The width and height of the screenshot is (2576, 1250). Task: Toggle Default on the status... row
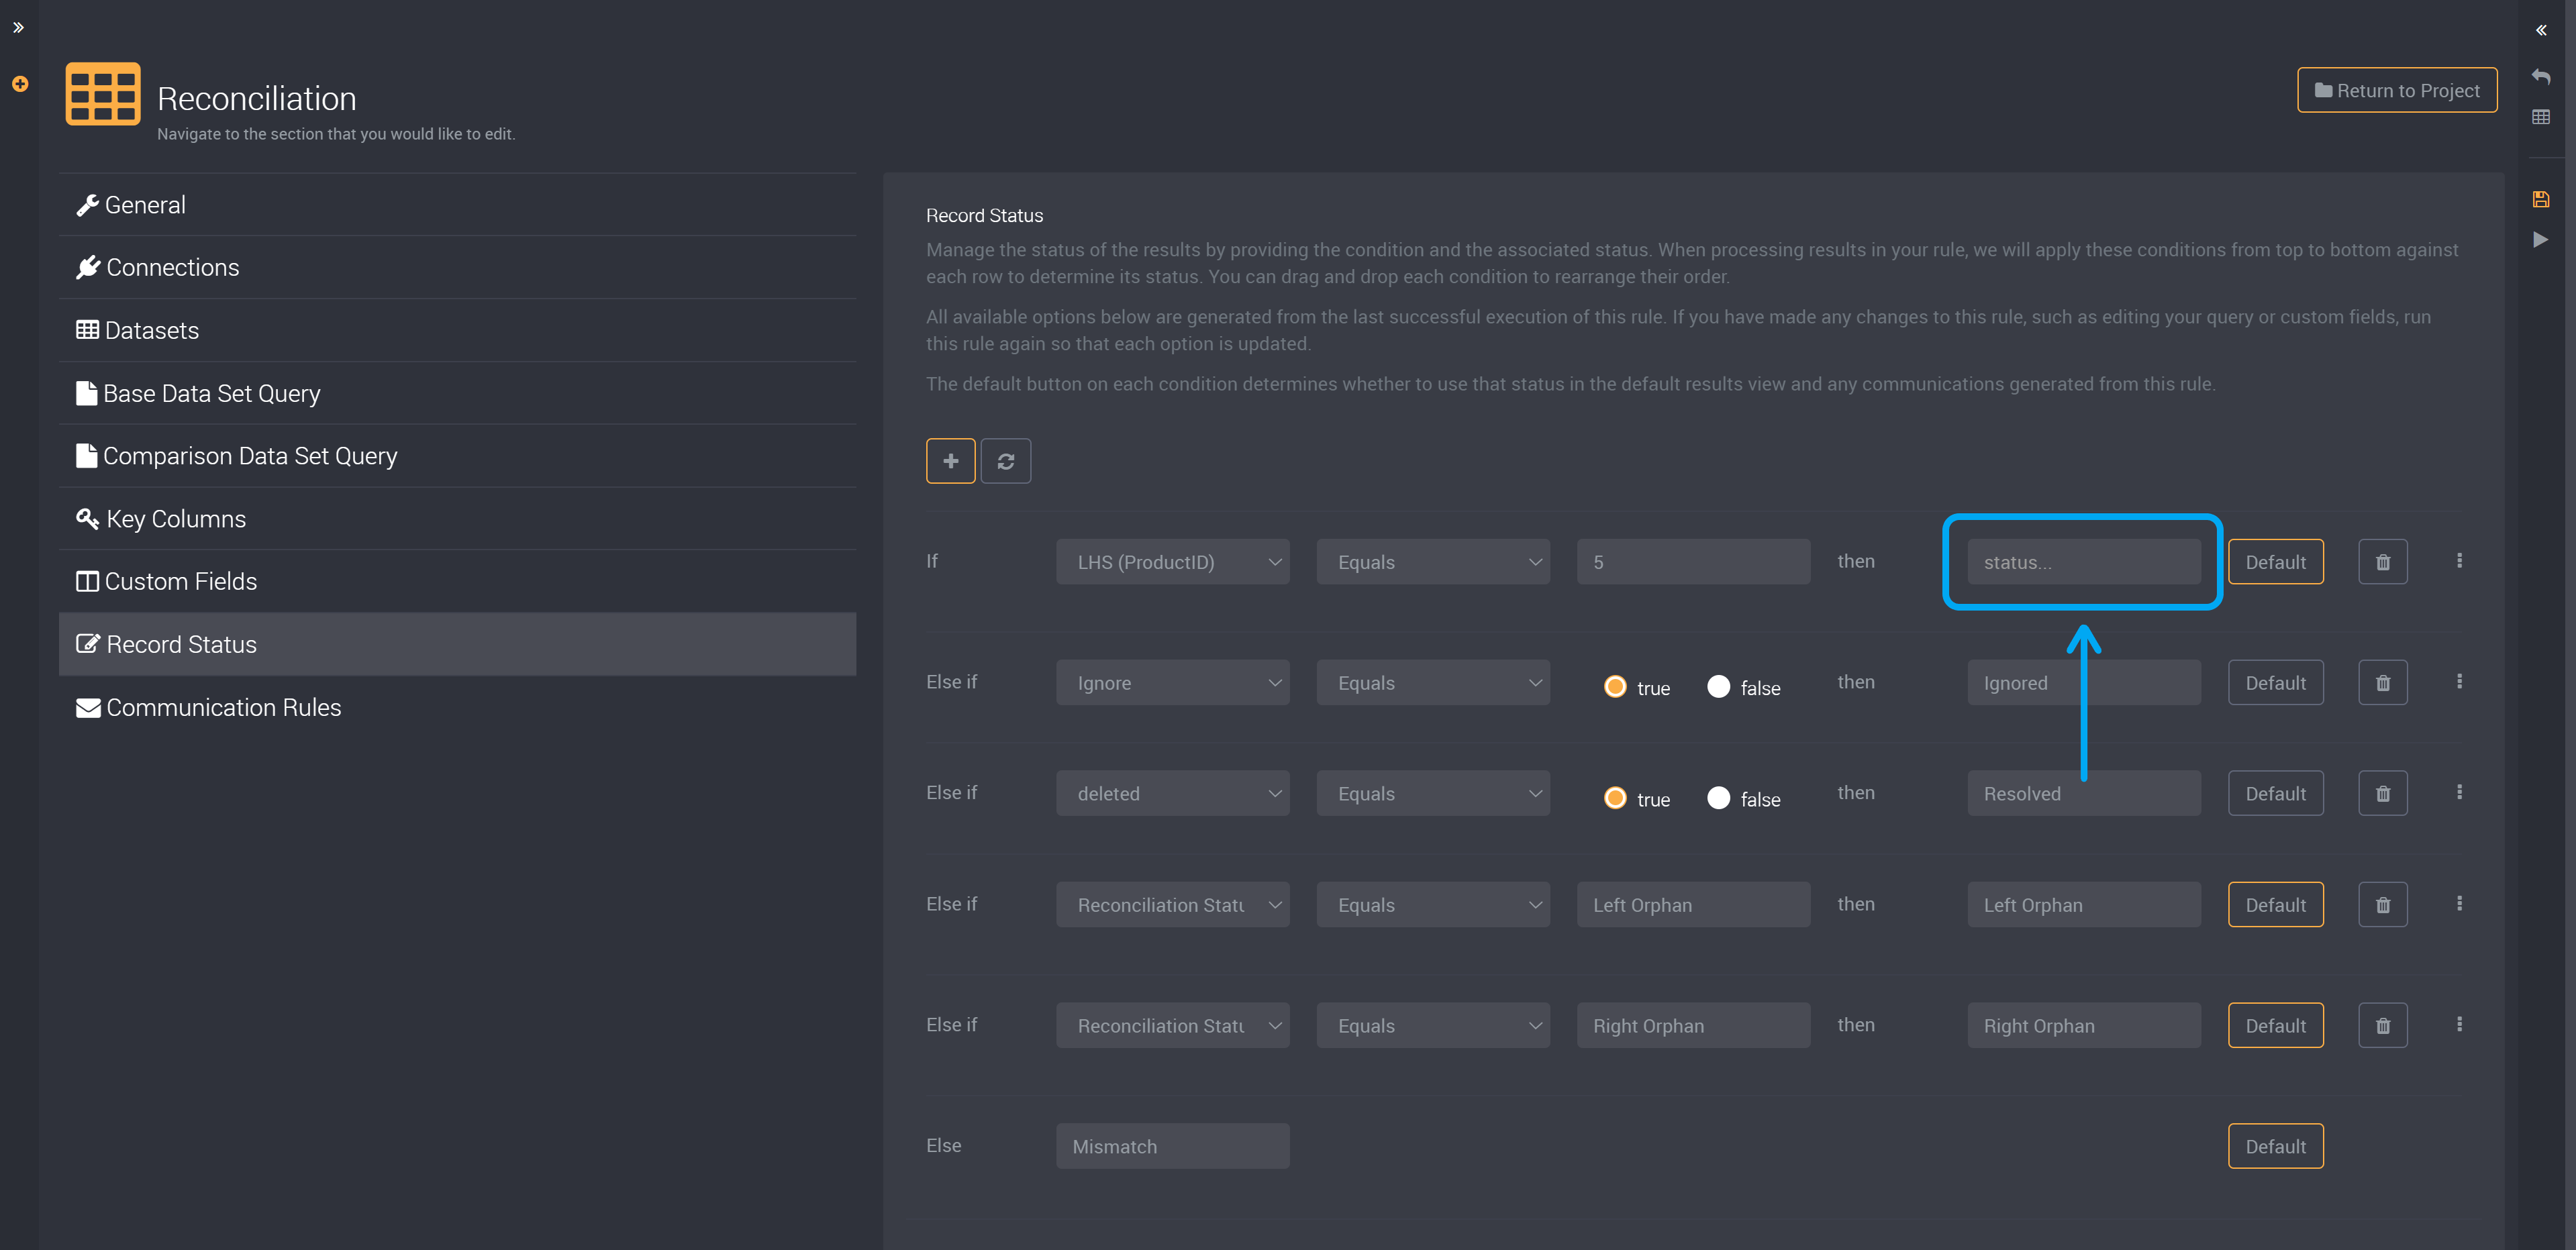tap(2275, 562)
